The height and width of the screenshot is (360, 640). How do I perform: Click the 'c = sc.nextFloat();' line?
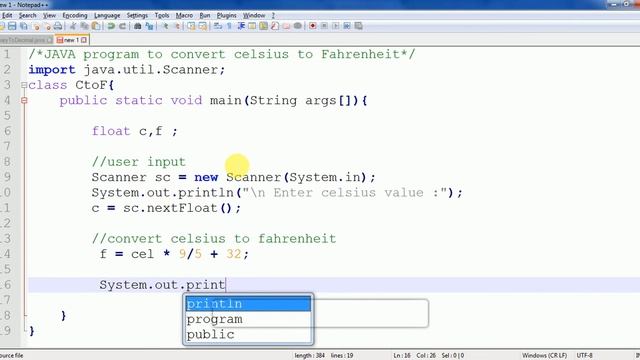point(166,208)
